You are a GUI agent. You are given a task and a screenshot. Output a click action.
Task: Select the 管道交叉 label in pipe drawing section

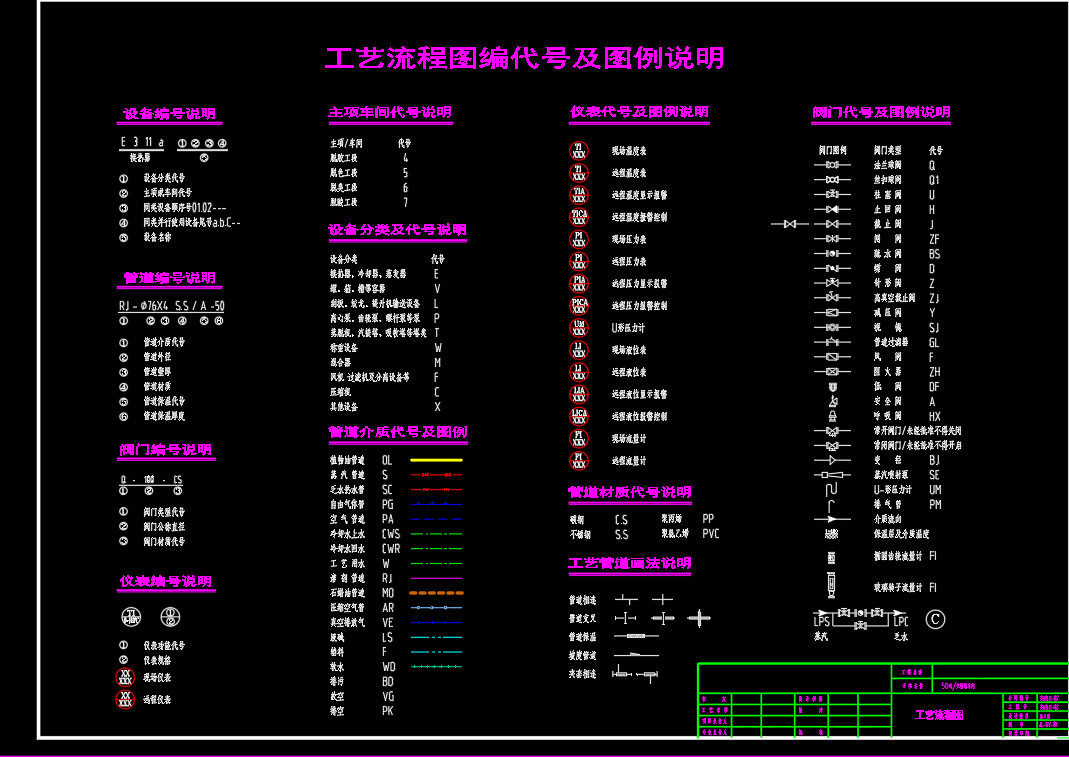(582, 619)
